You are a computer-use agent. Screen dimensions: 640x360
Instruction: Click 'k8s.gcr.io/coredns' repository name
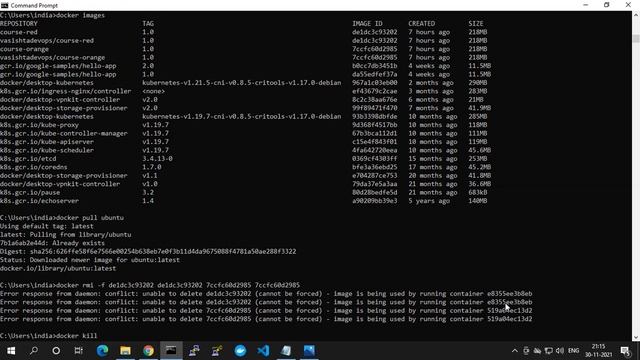coord(33,167)
